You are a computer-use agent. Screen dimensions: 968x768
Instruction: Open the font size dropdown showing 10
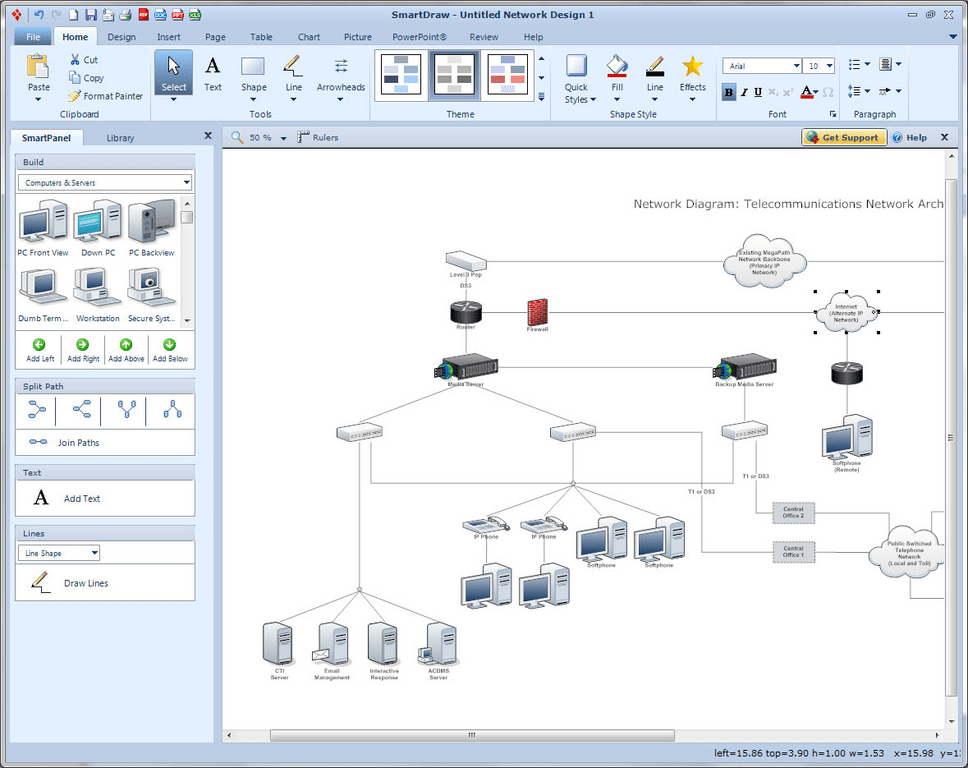pyautogui.click(x=818, y=65)
